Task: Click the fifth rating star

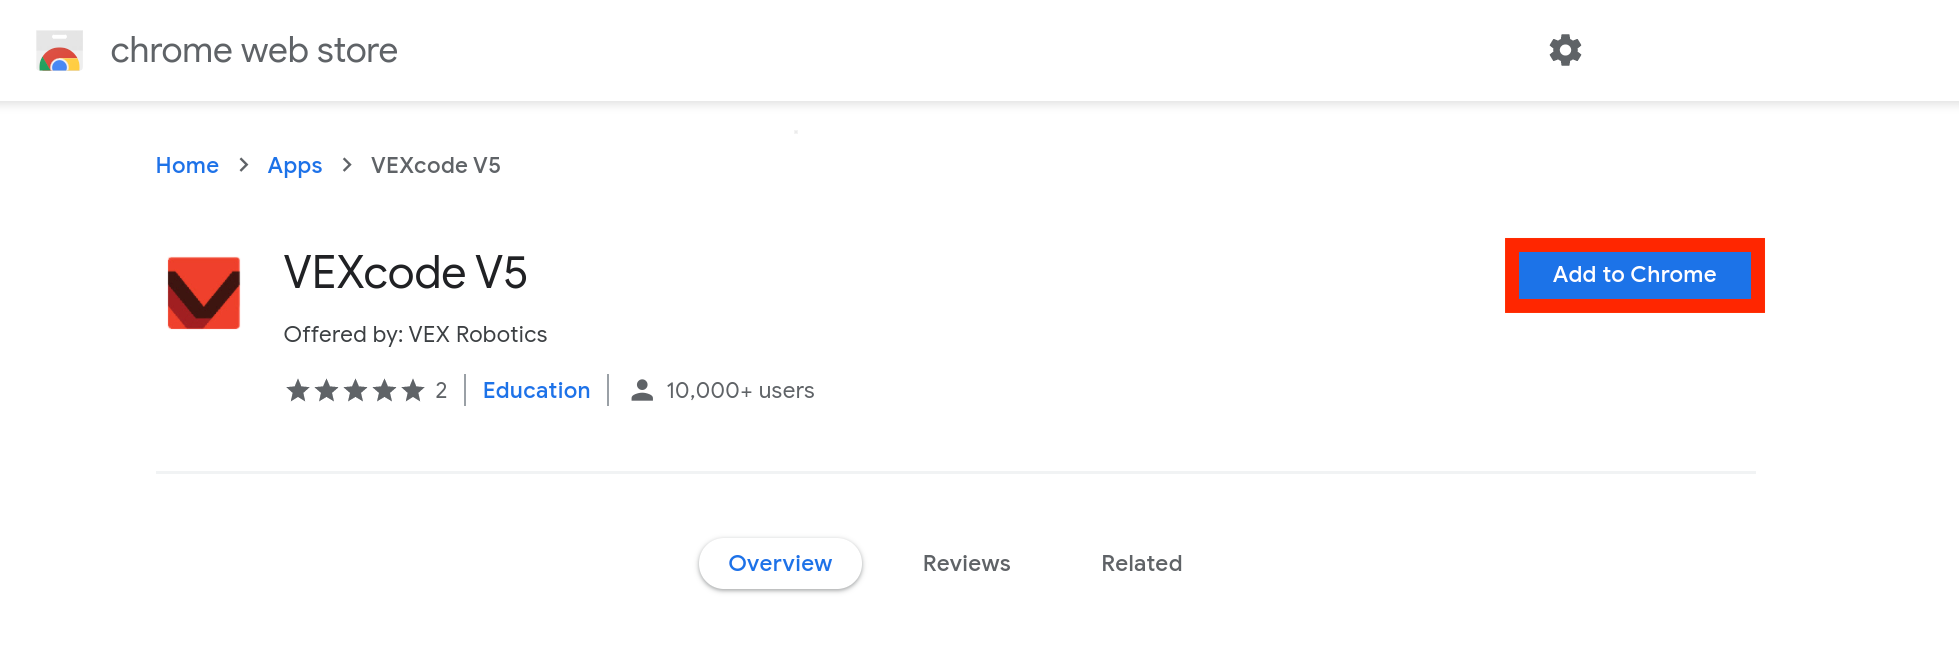Action: coord(412,390)
